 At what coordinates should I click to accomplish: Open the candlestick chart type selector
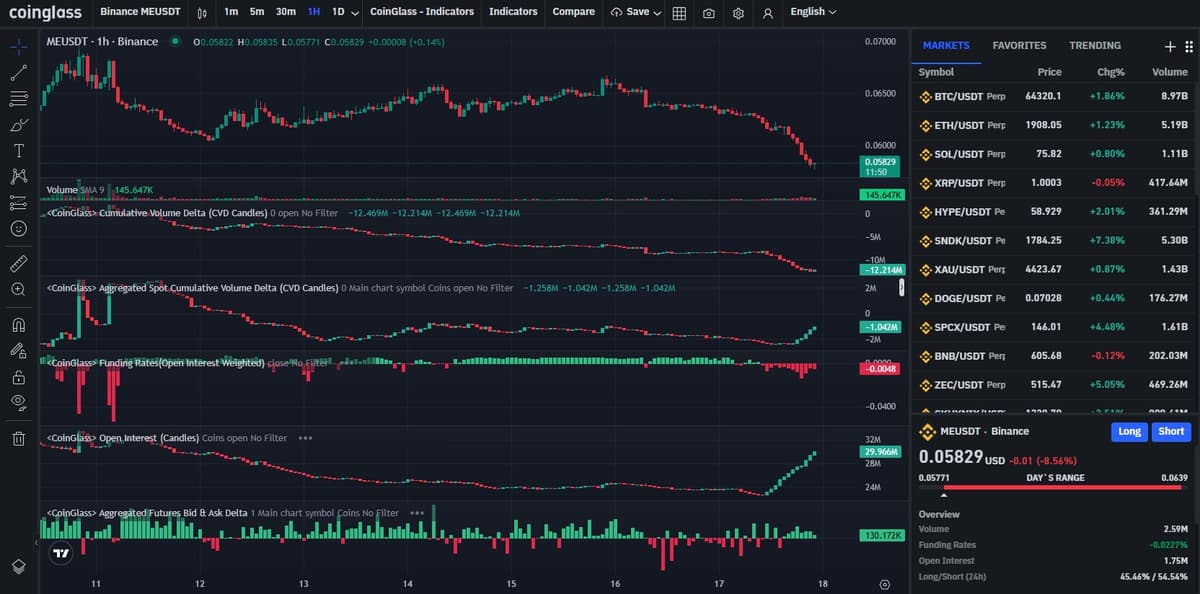coord(202,13)
